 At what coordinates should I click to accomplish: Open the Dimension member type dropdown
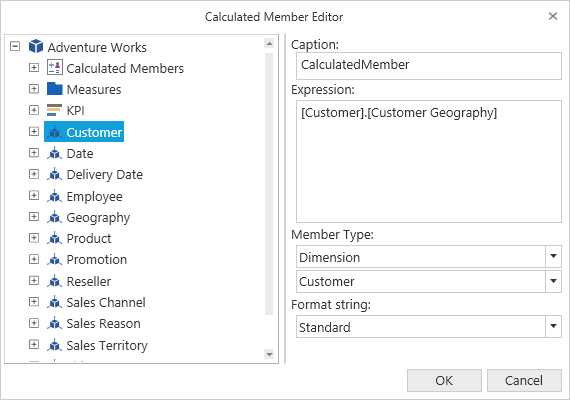point(553,257)
